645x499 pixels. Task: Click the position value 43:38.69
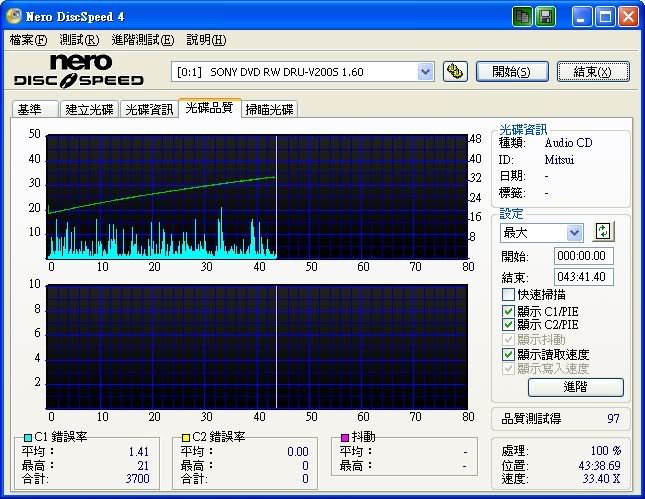click(599, 465)
